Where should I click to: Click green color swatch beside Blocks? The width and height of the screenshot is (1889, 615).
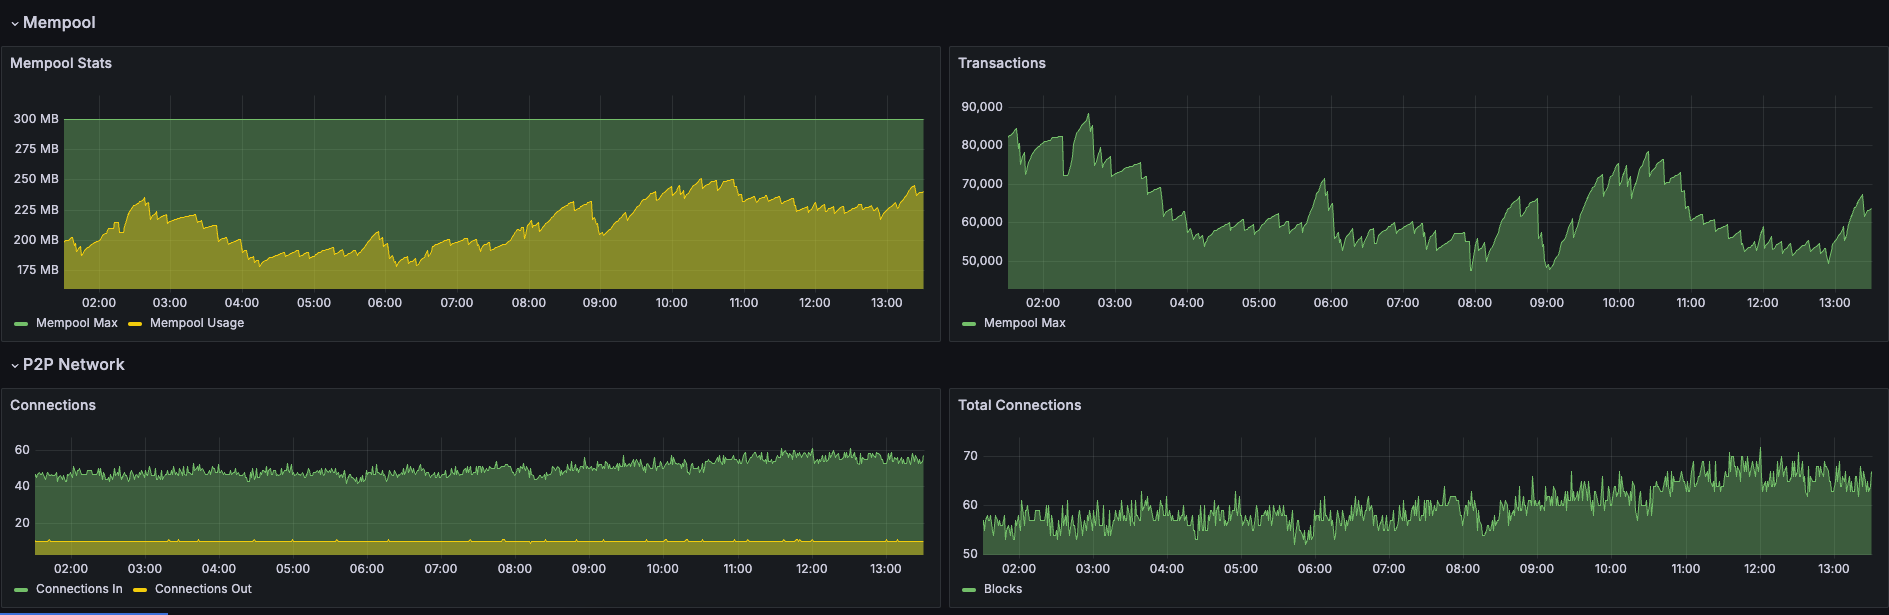pos(969,590)
